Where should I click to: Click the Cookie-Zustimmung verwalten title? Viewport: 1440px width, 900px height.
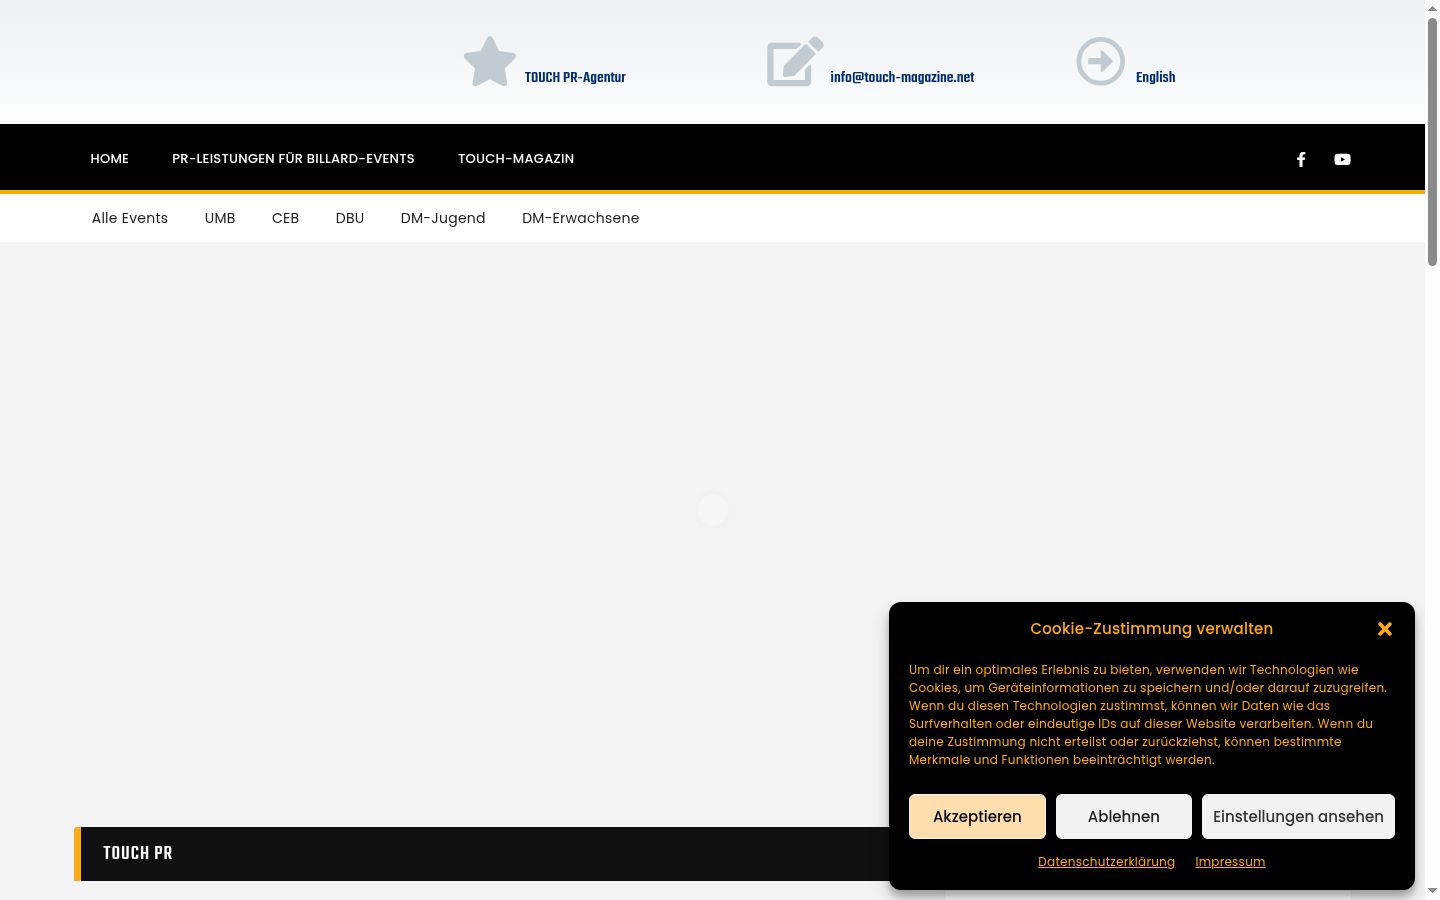click(x=1151, y=629)
